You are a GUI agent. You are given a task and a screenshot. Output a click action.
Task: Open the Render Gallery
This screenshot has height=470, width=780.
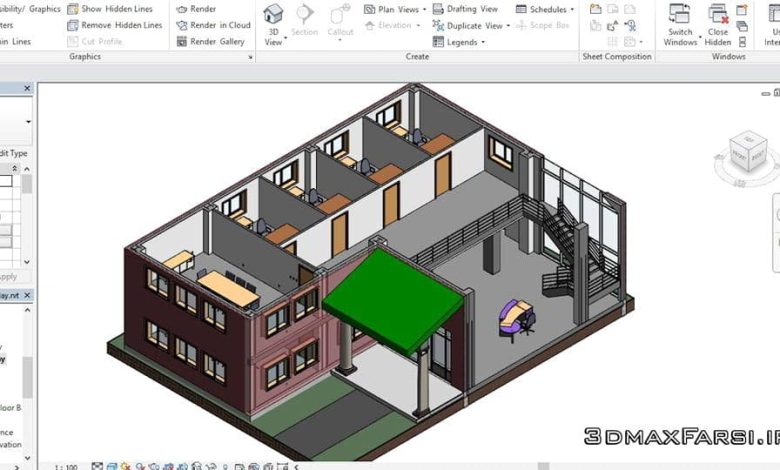[211, 41]
